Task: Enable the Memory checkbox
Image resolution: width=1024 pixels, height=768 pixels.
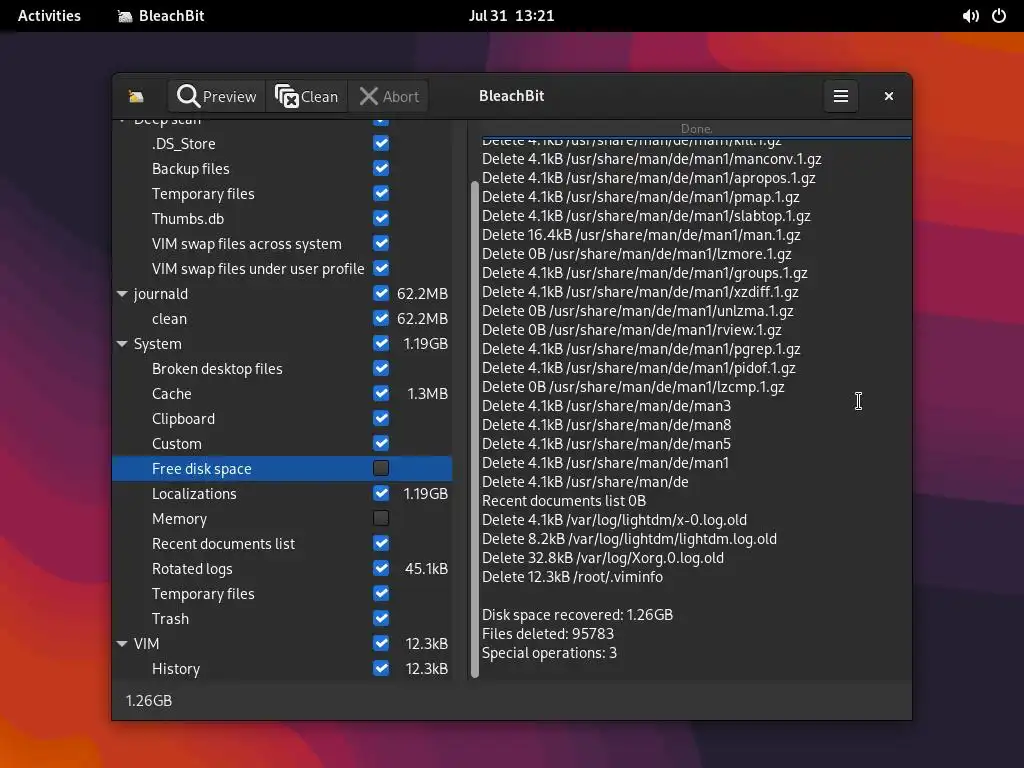Action: click(x=381, y=519)
